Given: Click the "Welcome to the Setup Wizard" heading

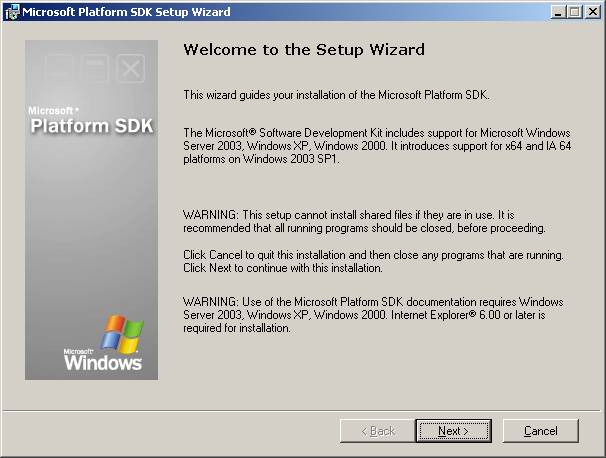Looking at the screenshot, I should (304, 50).
